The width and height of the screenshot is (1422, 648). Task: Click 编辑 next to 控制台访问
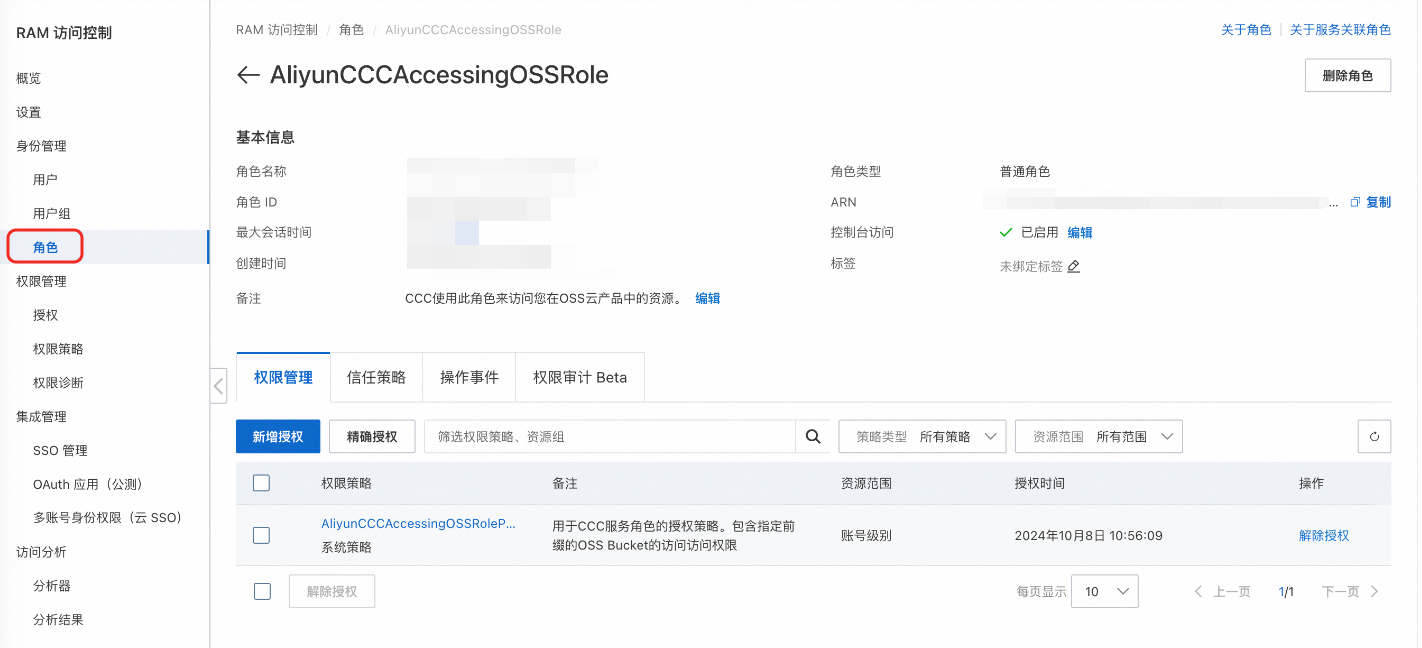1080,233
